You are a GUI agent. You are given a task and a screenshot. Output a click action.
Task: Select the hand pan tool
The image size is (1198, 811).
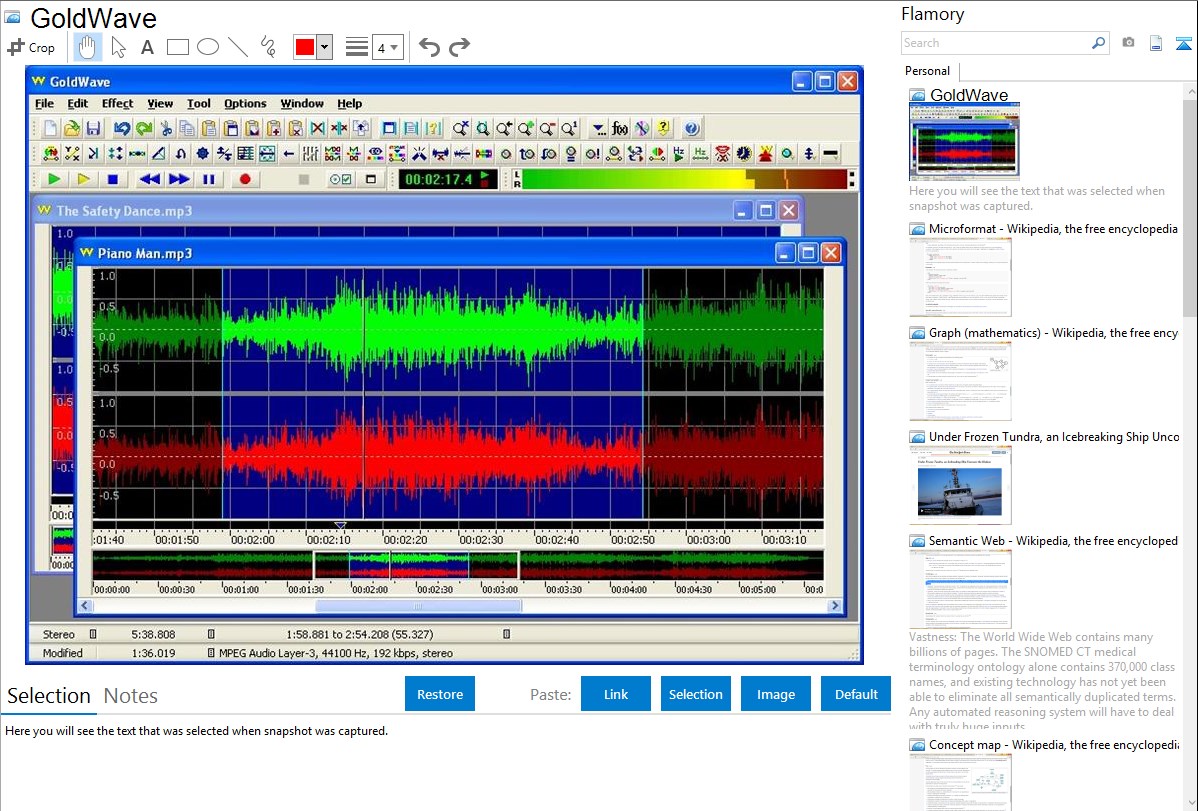[x=86, y=47]
